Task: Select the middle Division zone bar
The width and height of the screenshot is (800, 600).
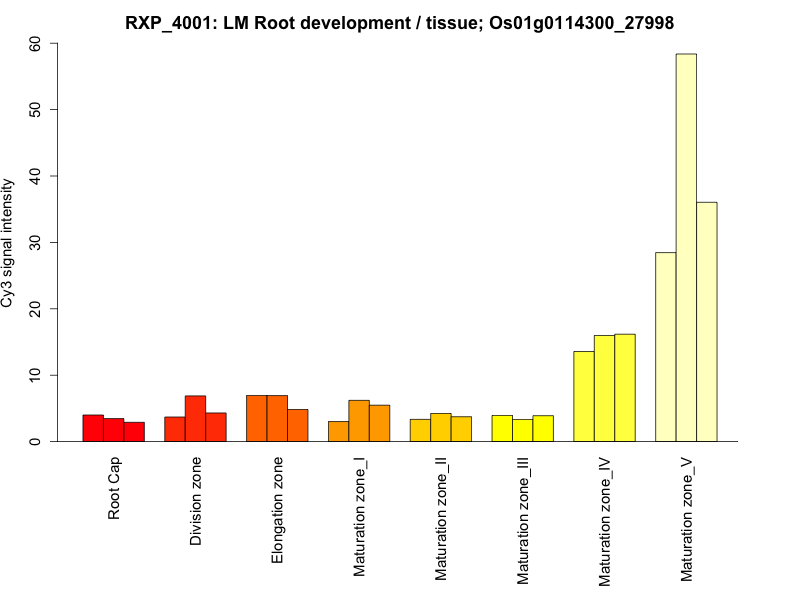Action: [195, 419]
